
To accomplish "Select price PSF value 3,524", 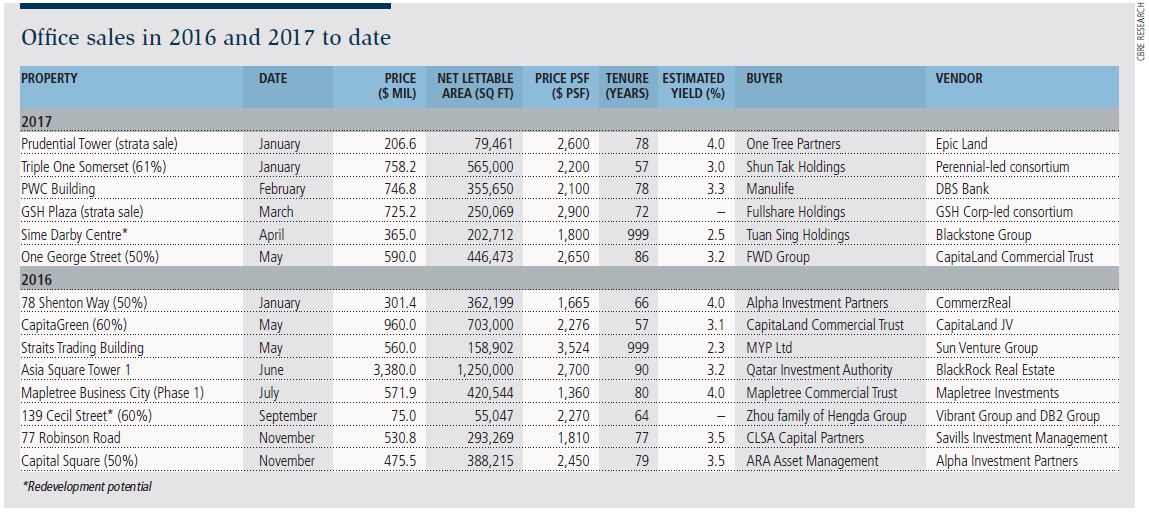I will coord(574,347).
